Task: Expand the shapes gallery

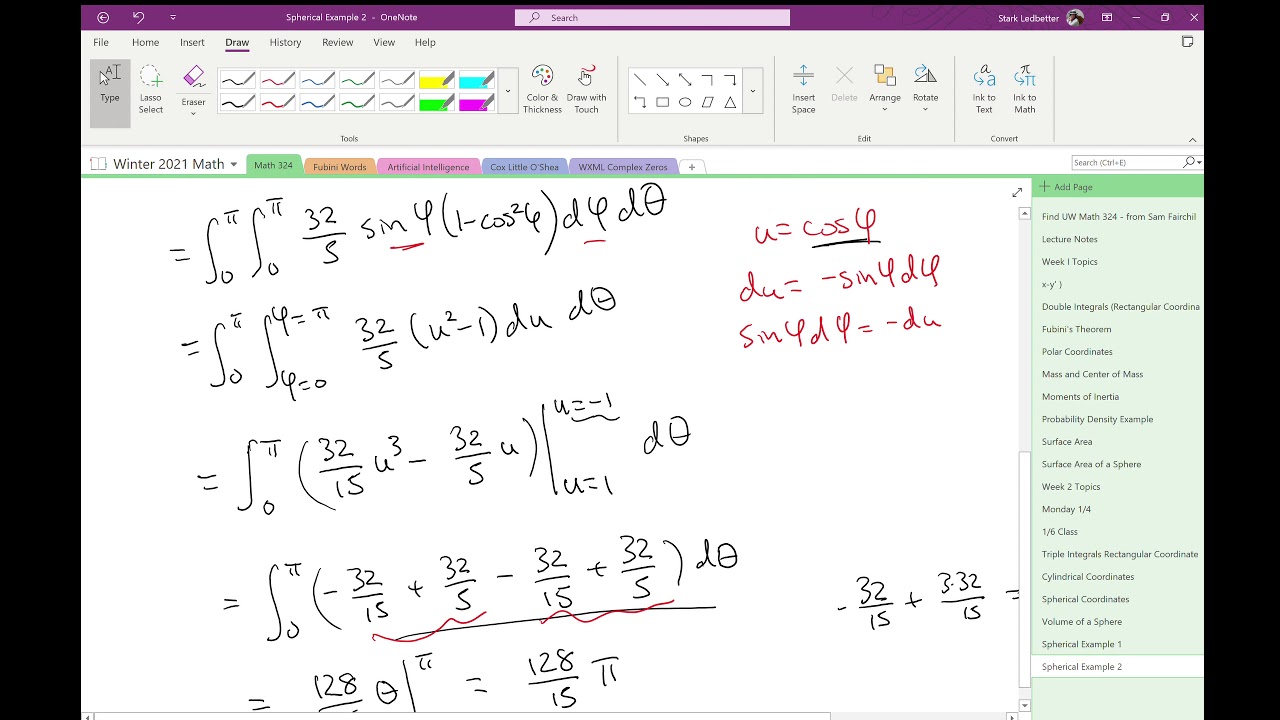Action: [753, 91]
